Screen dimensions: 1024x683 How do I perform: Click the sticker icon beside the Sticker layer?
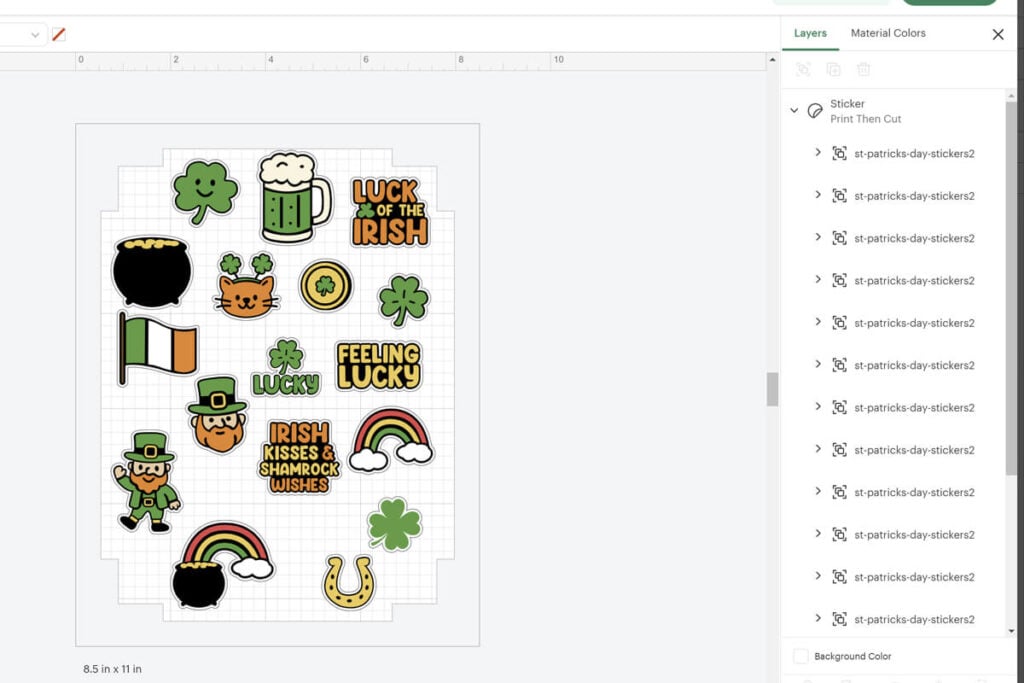point(814,111)
